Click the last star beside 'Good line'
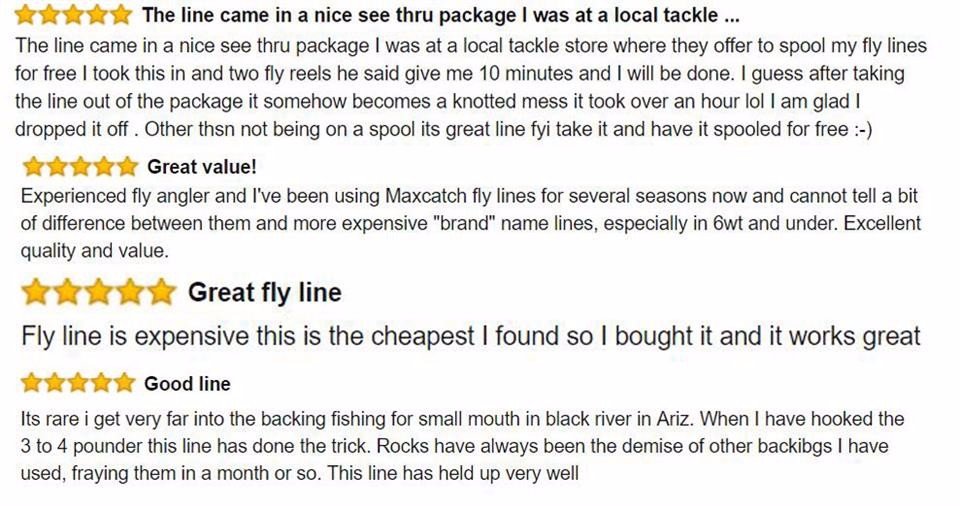Screen dimensions: 960x506 click(123, 384)
